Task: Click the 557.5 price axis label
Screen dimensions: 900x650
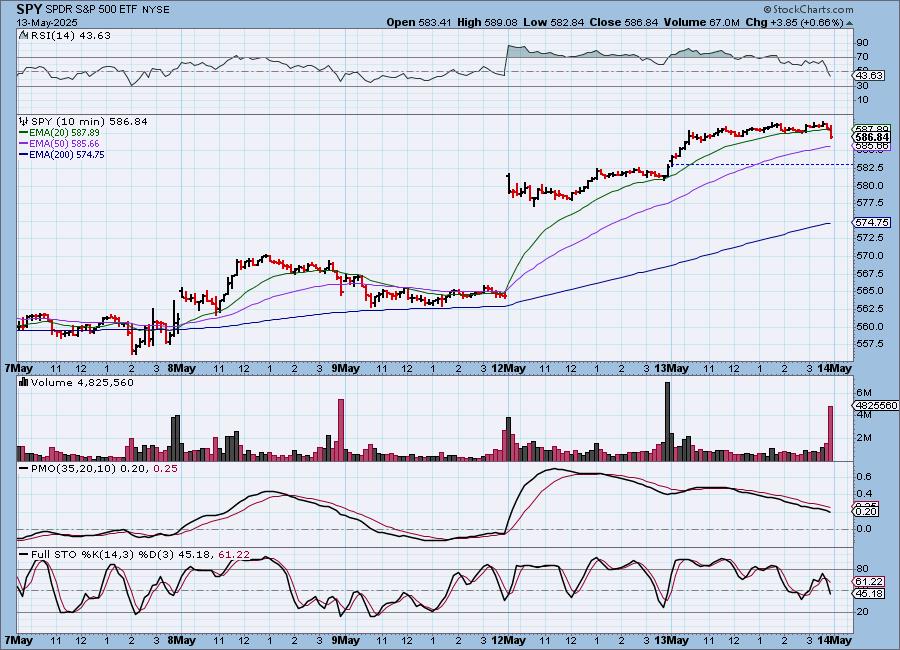Action: (870, 343)
